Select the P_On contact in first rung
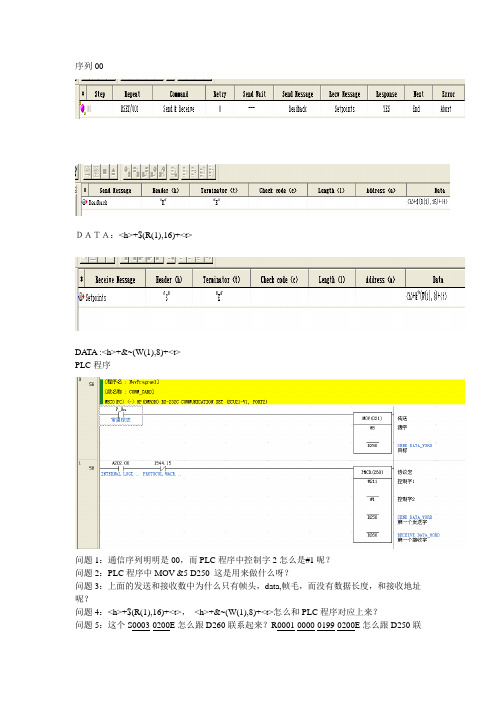496x702 pixels. (120, 415)
